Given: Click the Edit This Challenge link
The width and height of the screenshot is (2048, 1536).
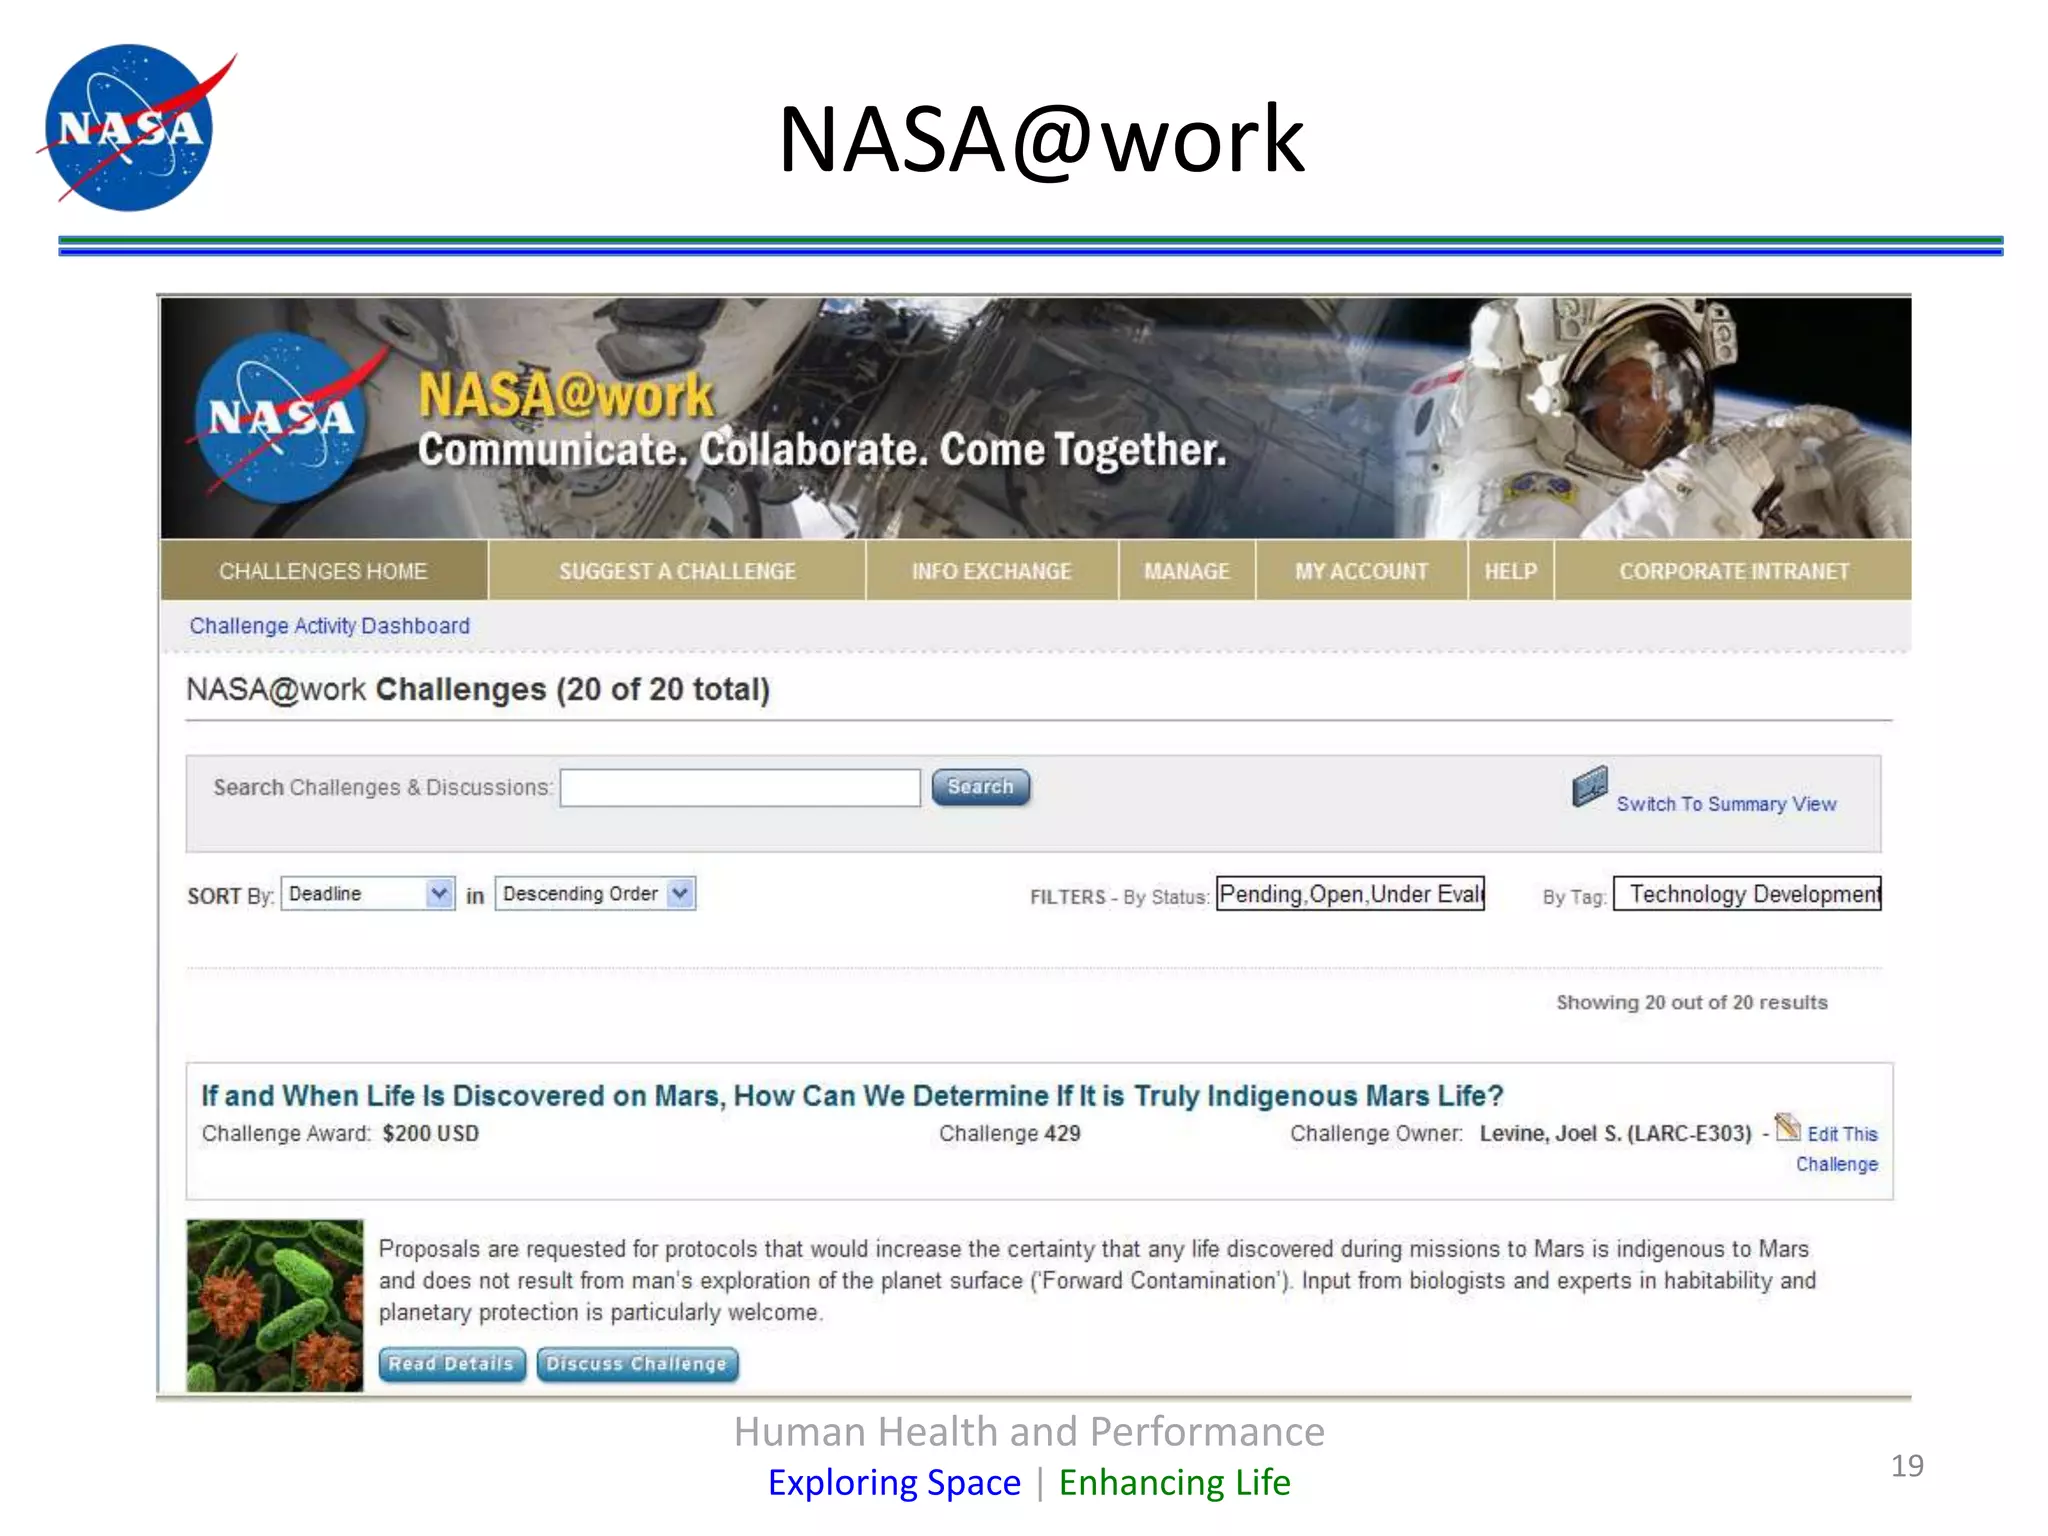Looking at the screenshot, I should pos(1838,1148).
